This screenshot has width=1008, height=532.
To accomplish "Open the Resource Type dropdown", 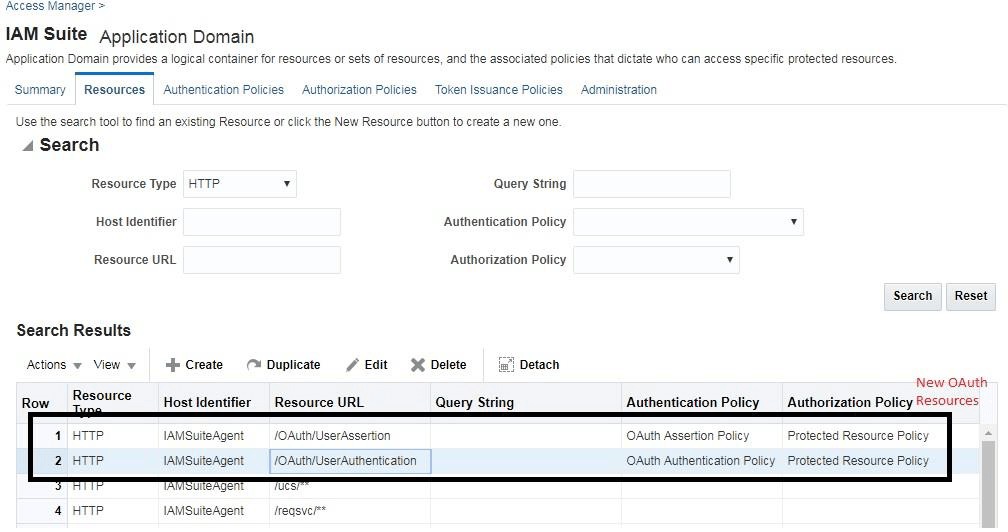I will pos(240,184).
